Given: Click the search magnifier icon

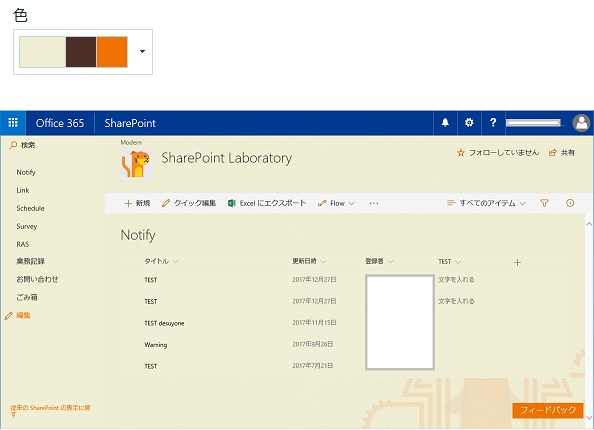Looking at the screenshot, I should (13, 145).
